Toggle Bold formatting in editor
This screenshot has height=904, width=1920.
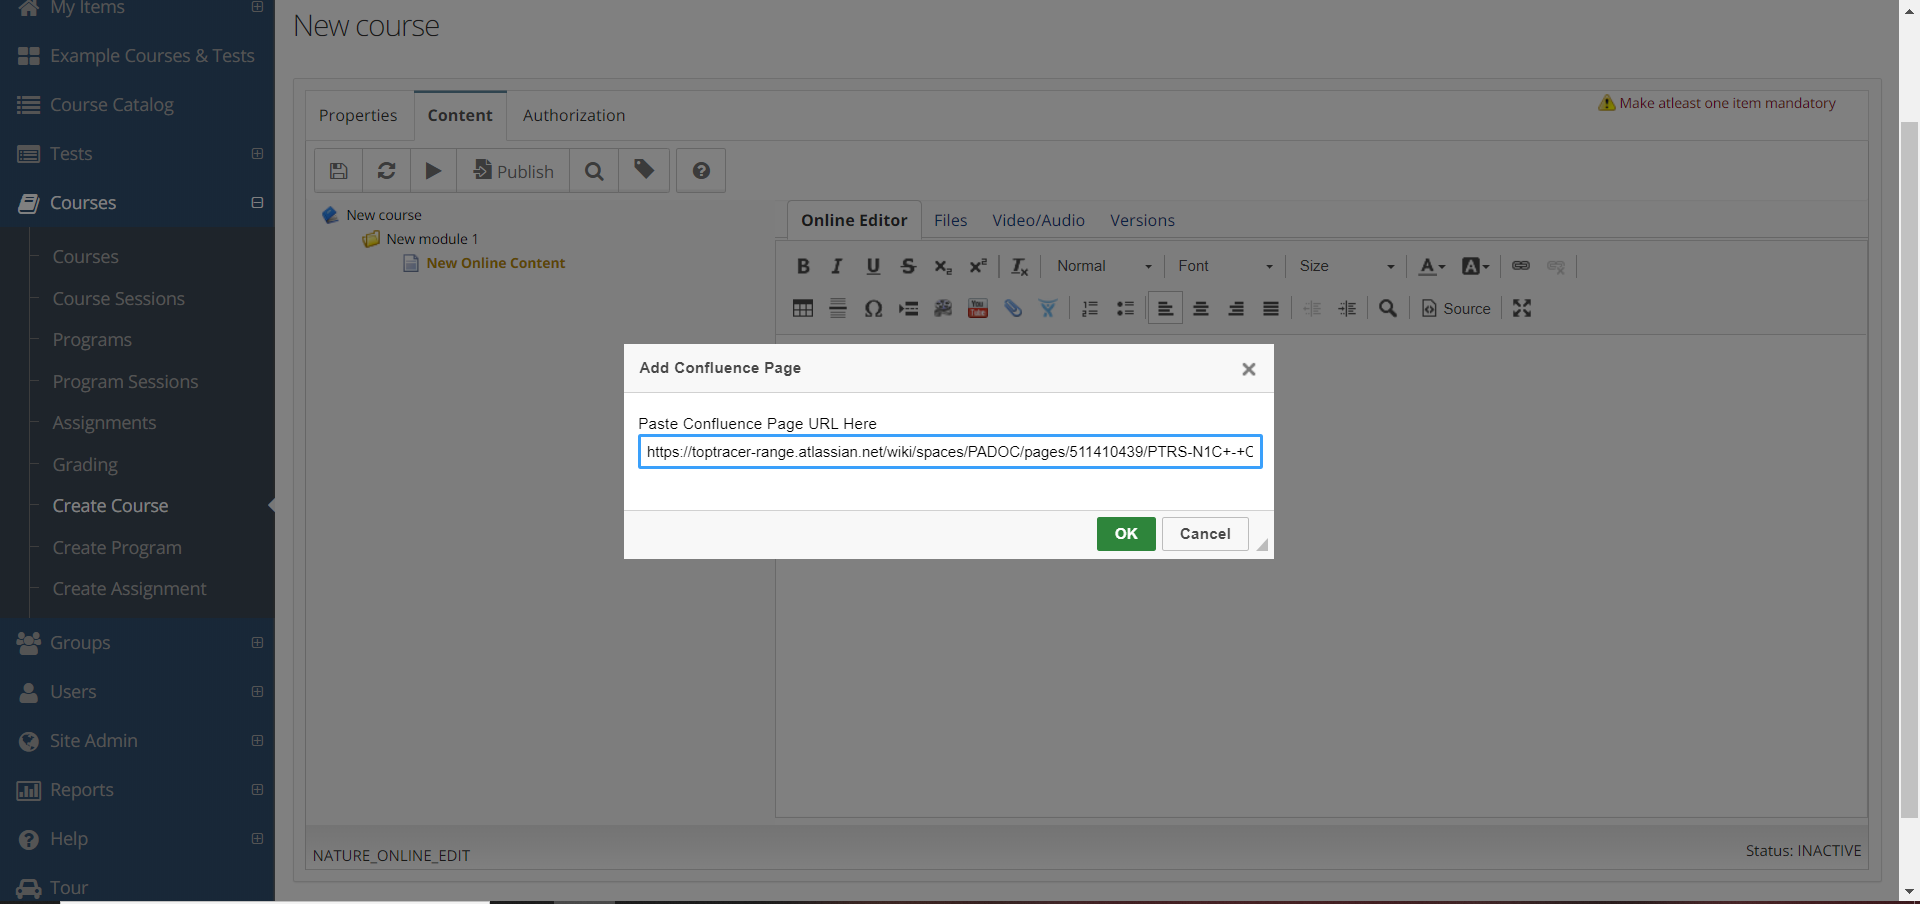[803, 266]
